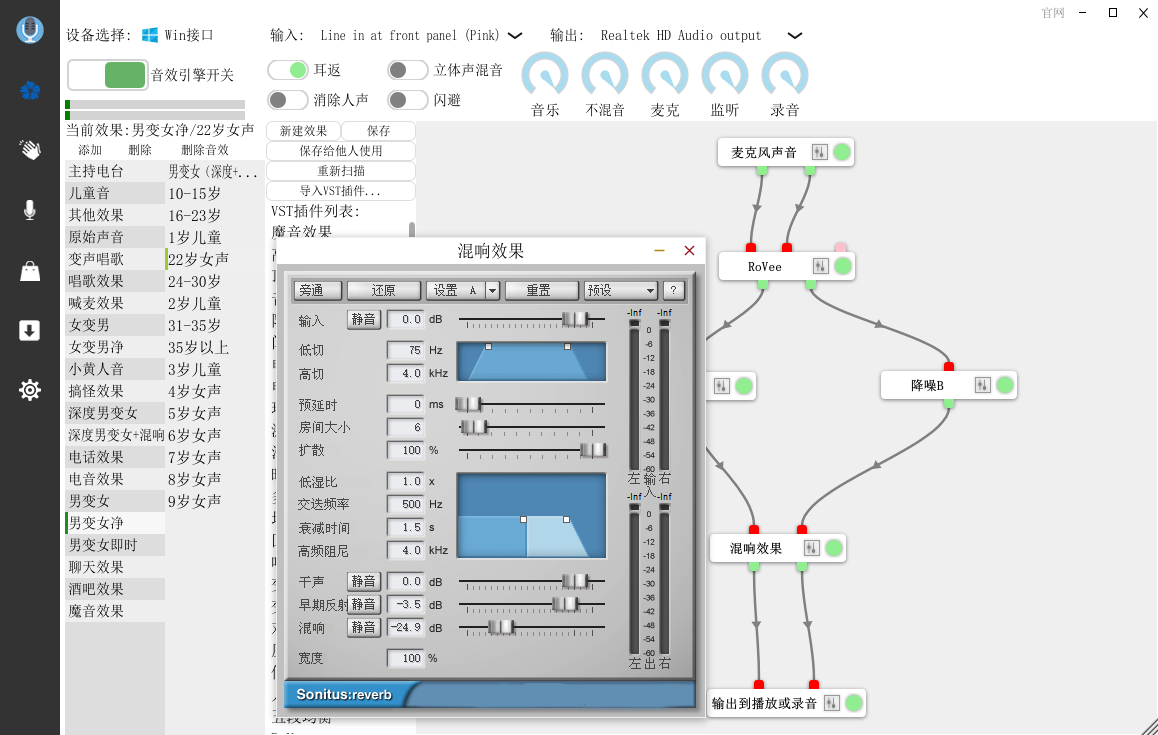This screenshot has height=735, width=1158.
Task: Open the gear settings sidebar icon
Action: point(30,389)
